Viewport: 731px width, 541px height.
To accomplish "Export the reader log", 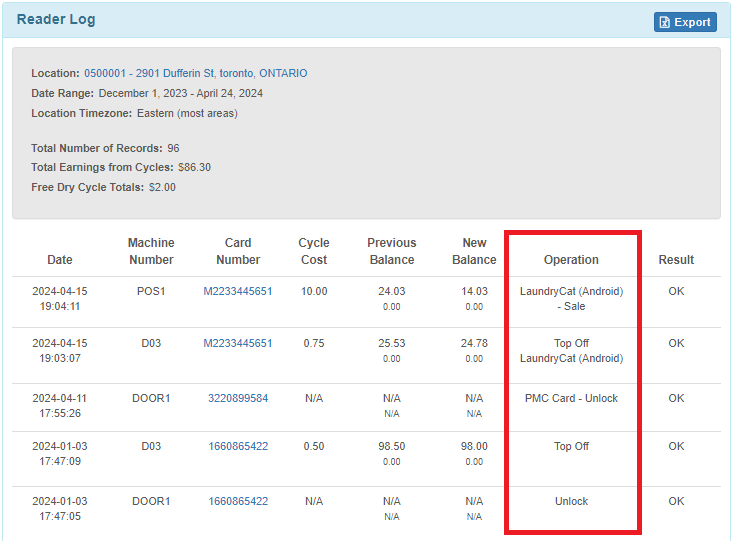I will (x=685, y=22).
